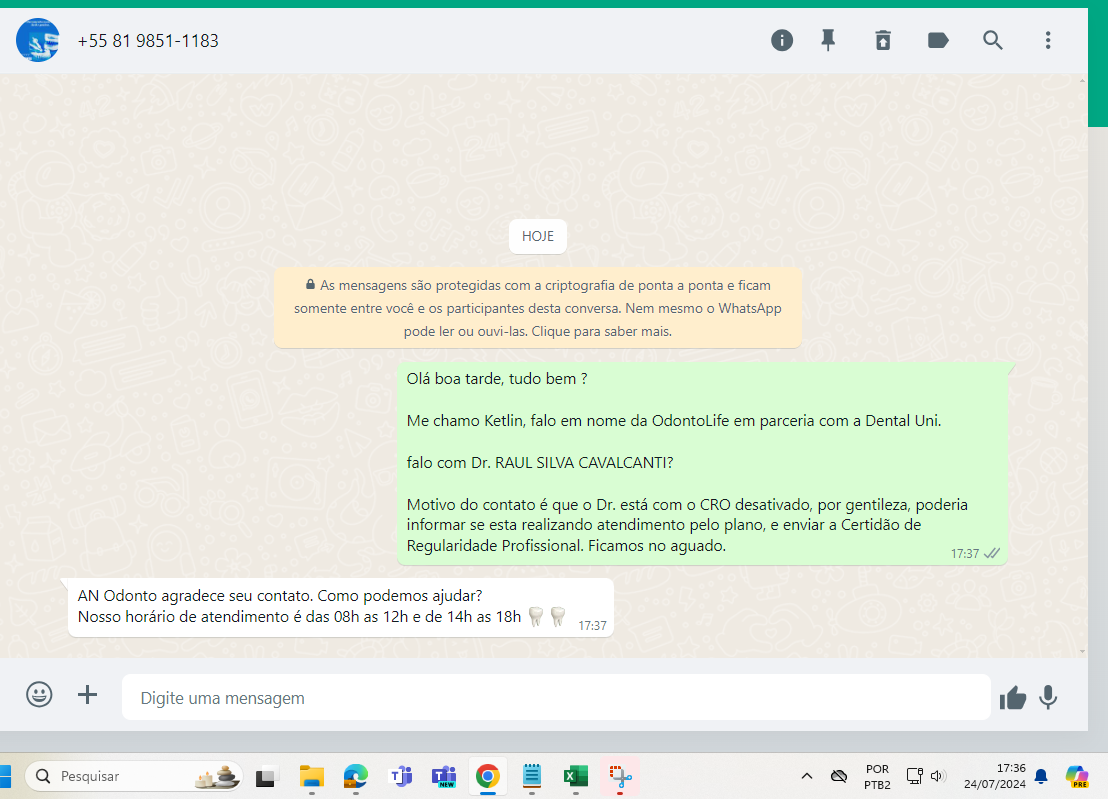Open the new Teams taskbar icon
Image resolution: width=1108 pixels, height=799 pixels.
click(x=444, y=777)
